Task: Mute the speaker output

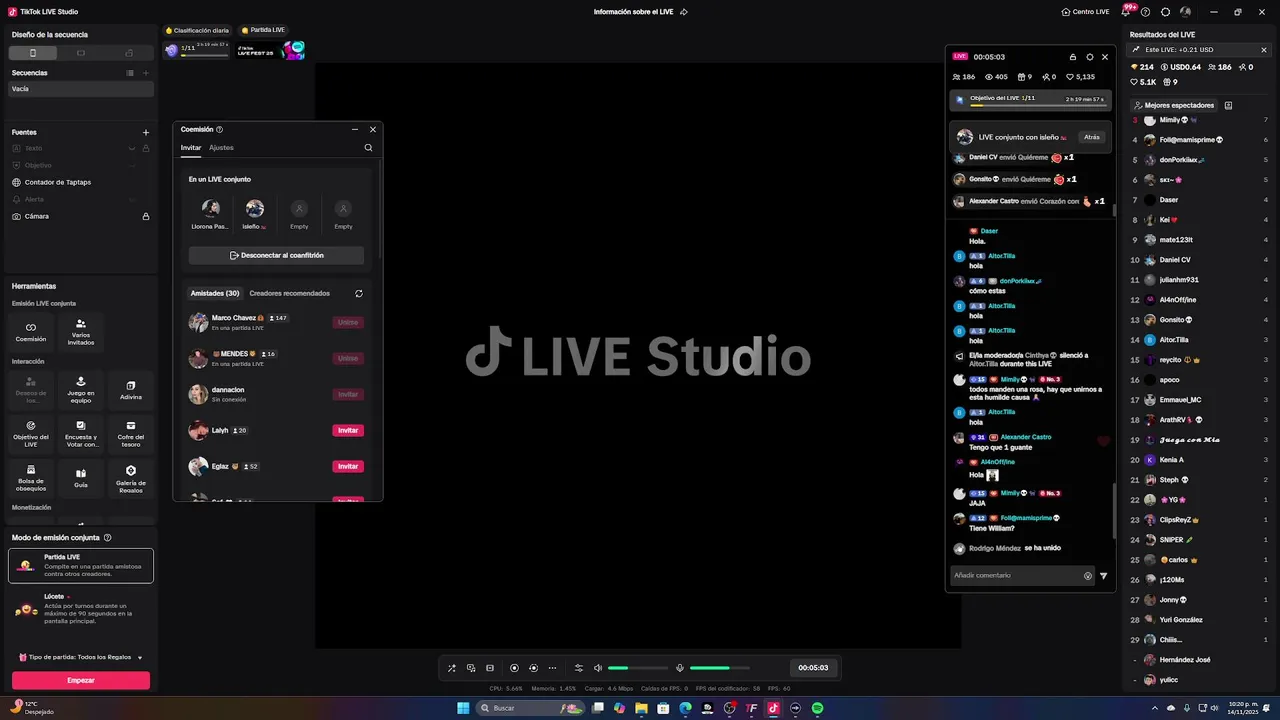Action: coord(598,668)
